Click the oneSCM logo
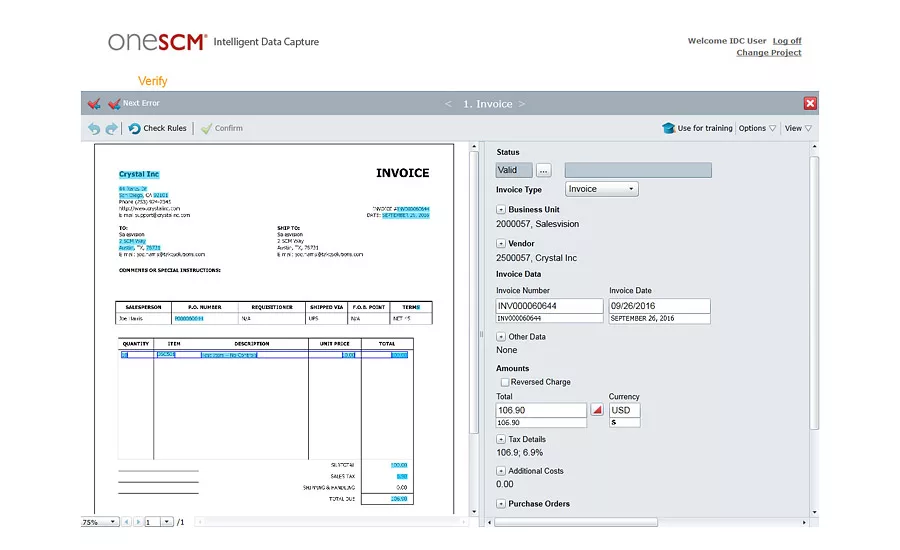The height and width of the screenshot is (550, 900). 158,41
